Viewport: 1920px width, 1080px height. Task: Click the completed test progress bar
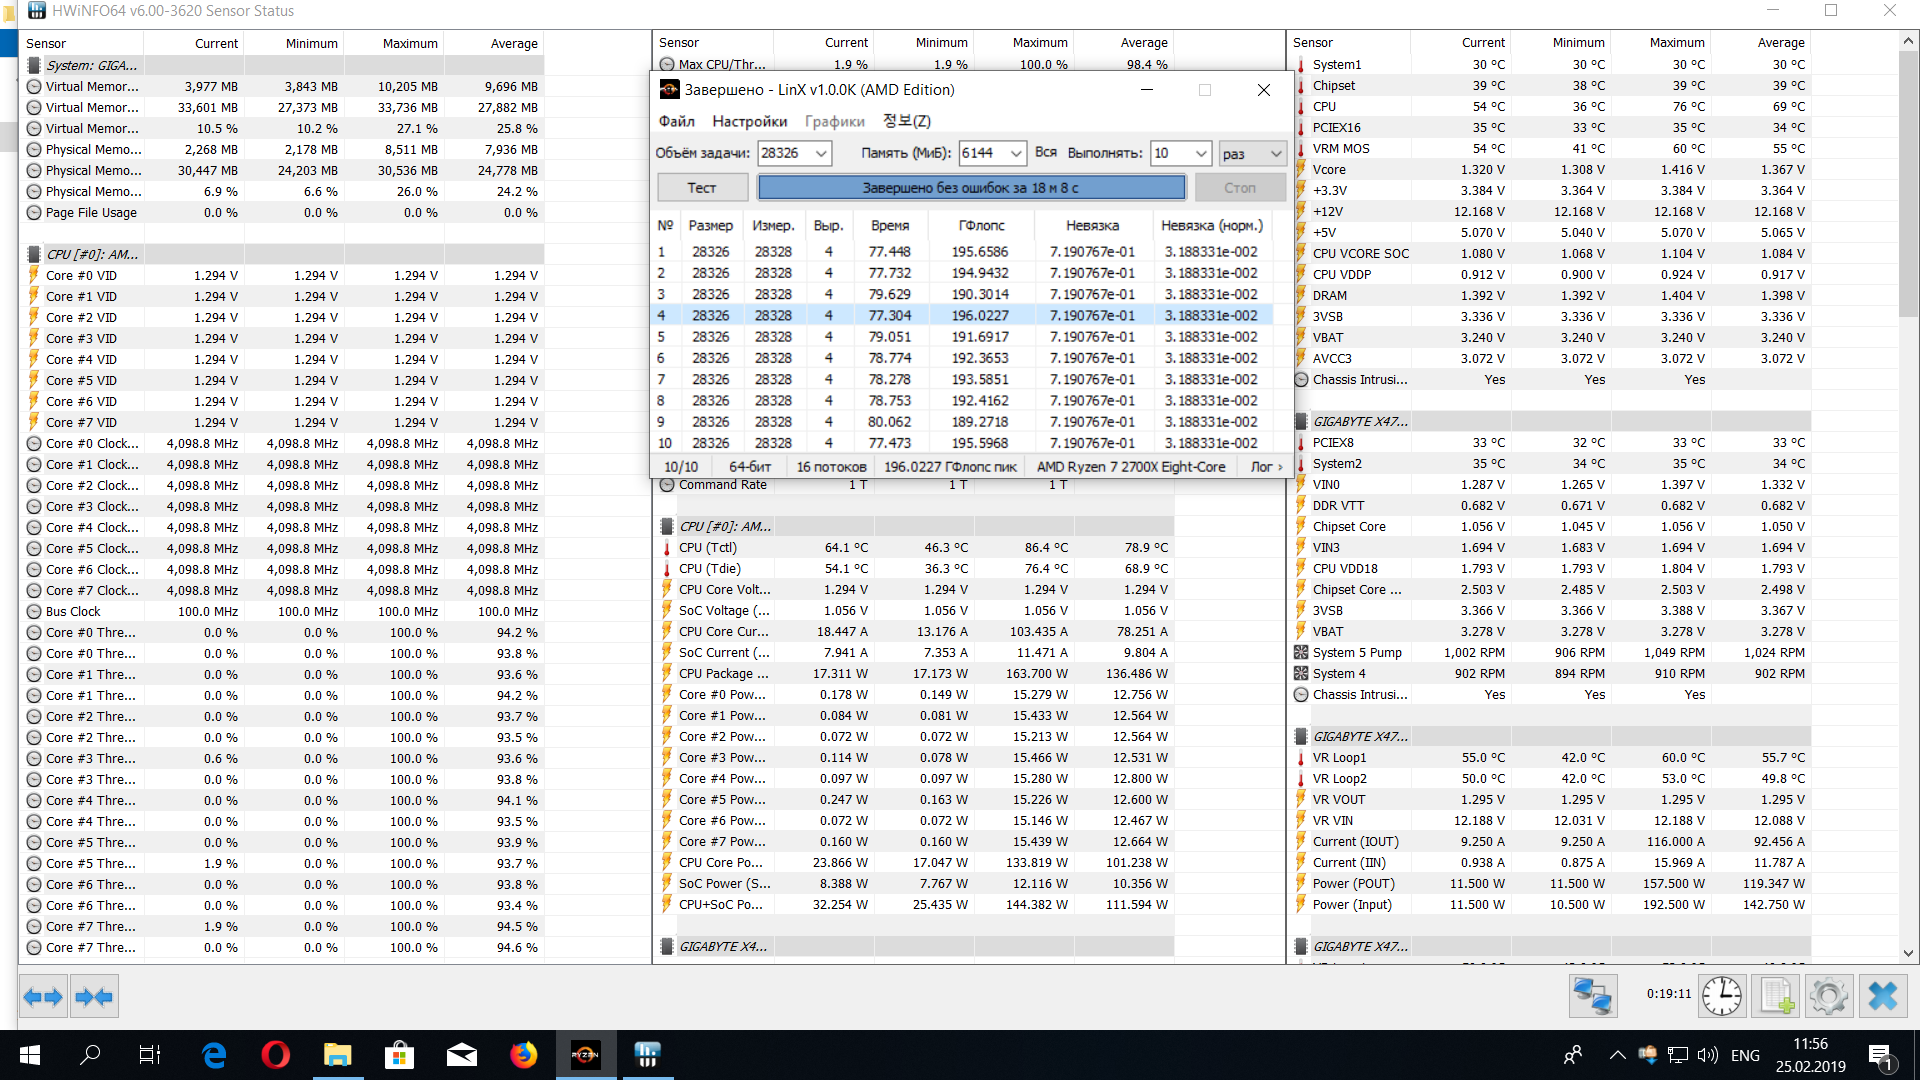[970, 188]
